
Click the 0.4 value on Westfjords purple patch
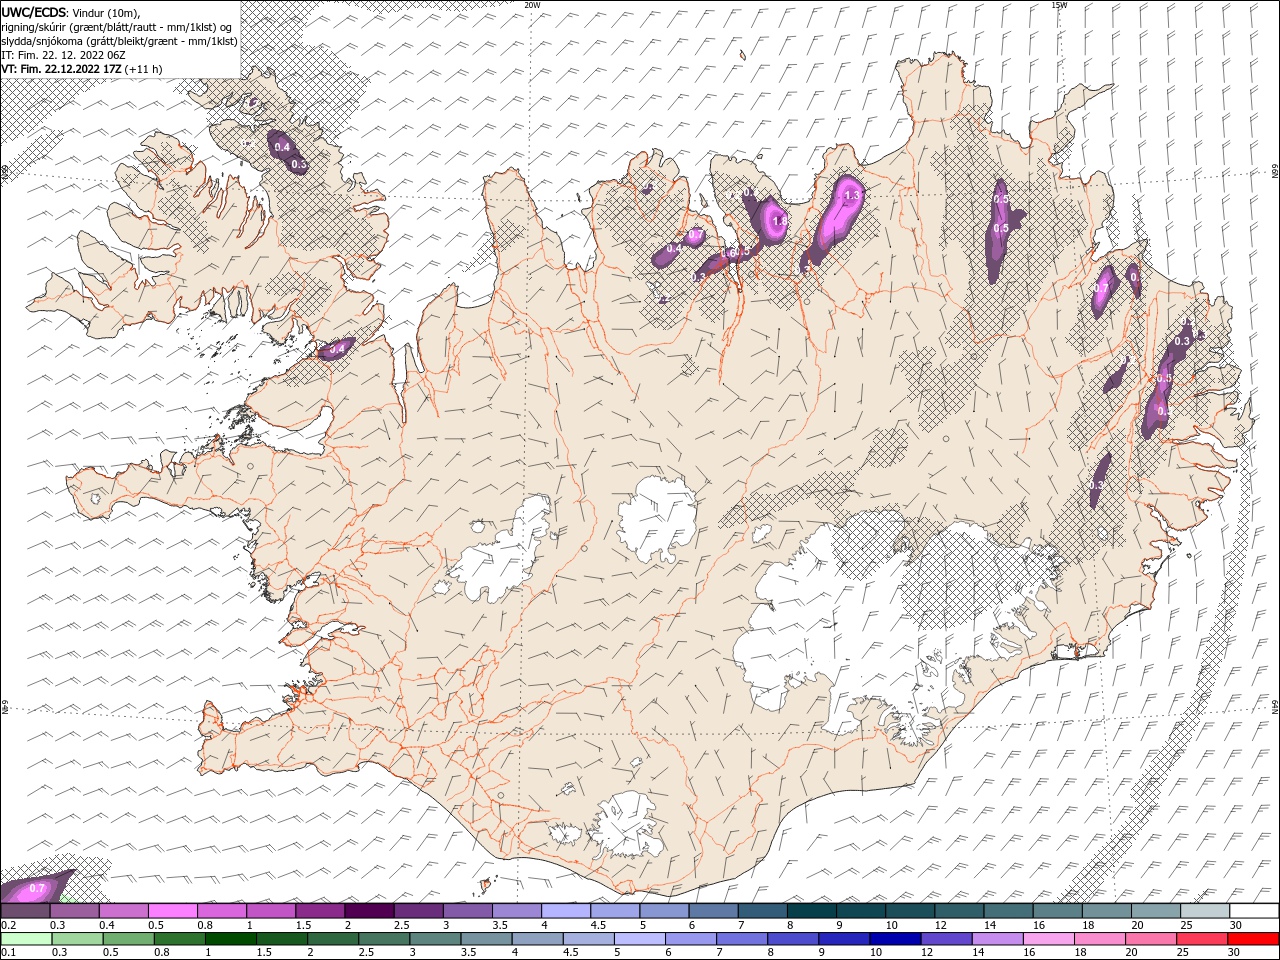[x=282, y=147]
